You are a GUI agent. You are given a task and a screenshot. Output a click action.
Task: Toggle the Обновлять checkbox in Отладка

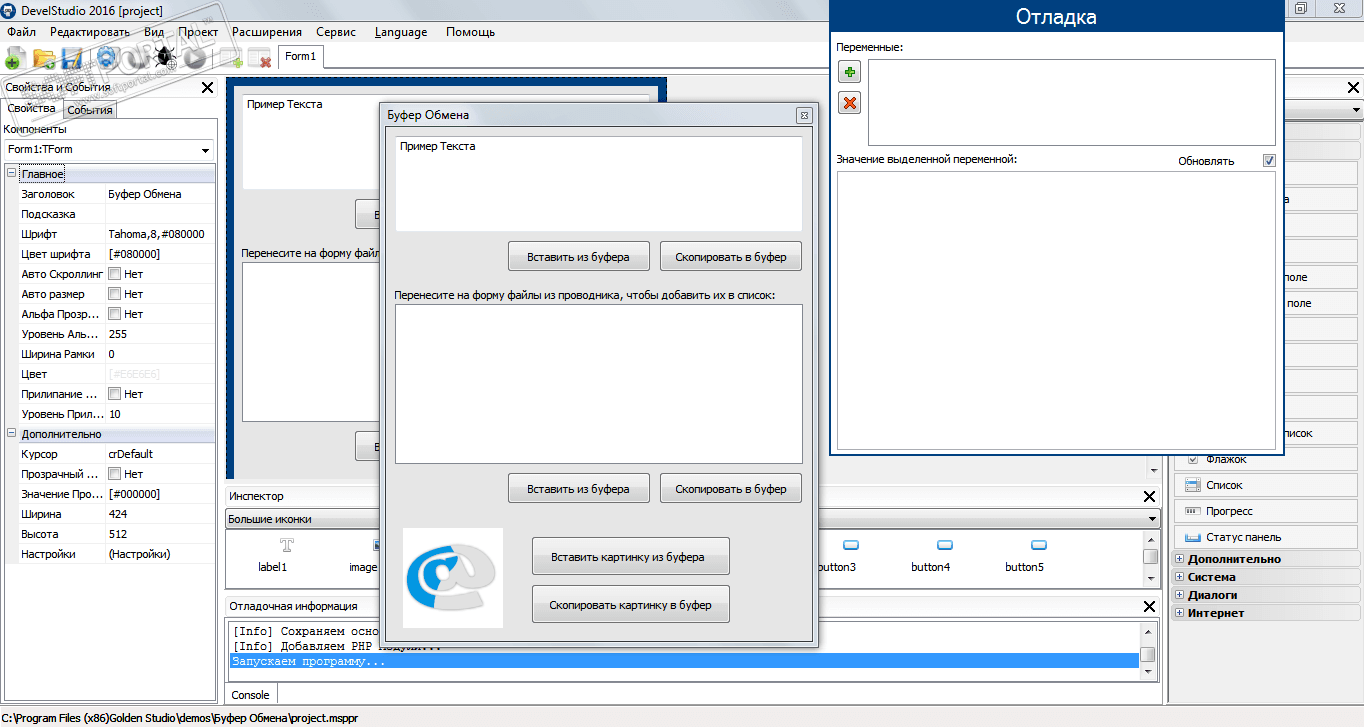[1269, 161]
